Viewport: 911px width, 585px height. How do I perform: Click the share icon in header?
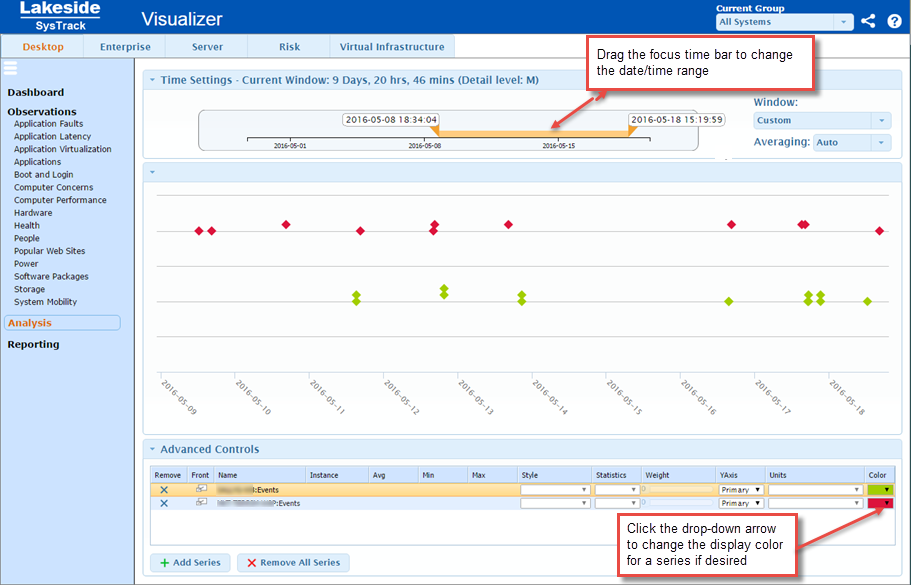868,20
